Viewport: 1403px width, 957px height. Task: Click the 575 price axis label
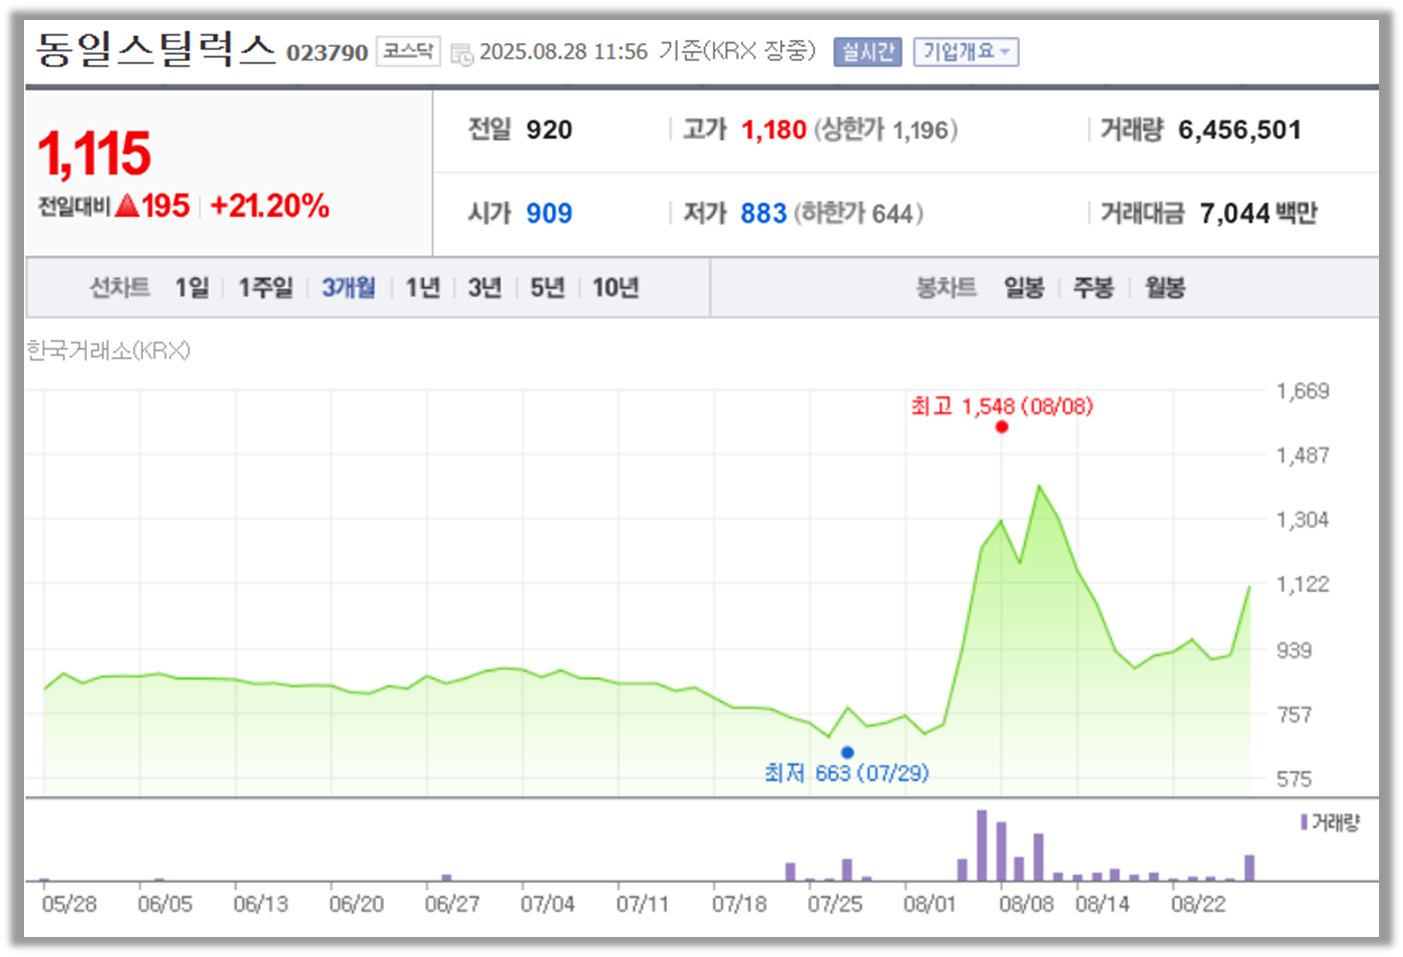[1294, 778]
